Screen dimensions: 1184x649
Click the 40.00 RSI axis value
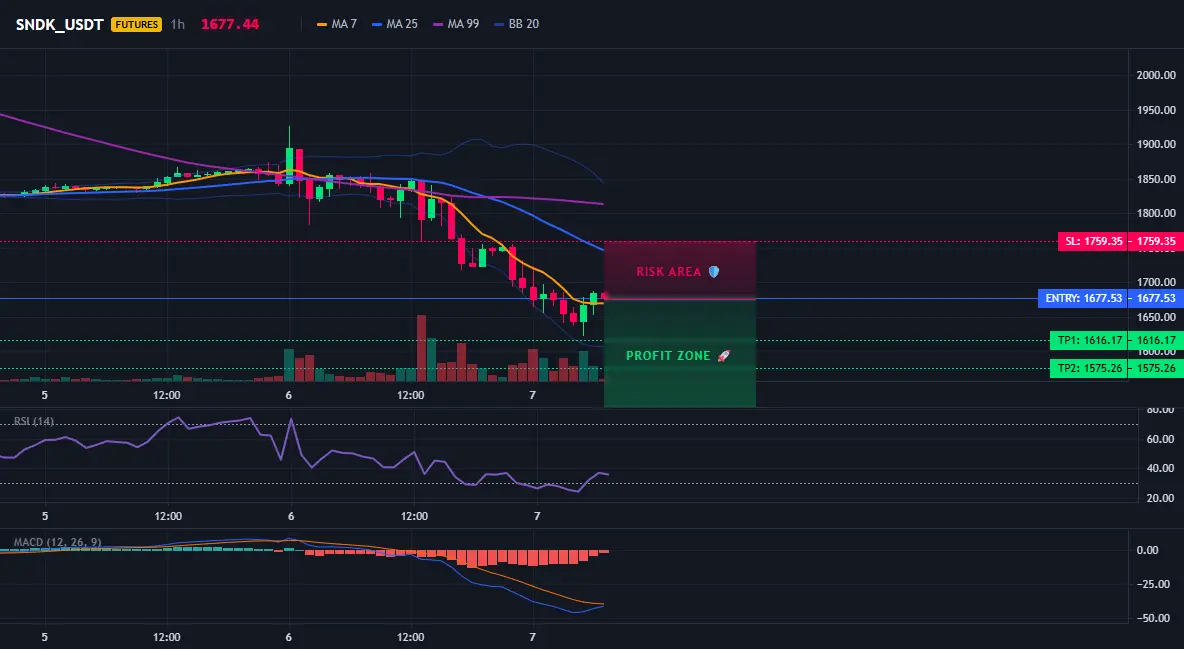1160,468
